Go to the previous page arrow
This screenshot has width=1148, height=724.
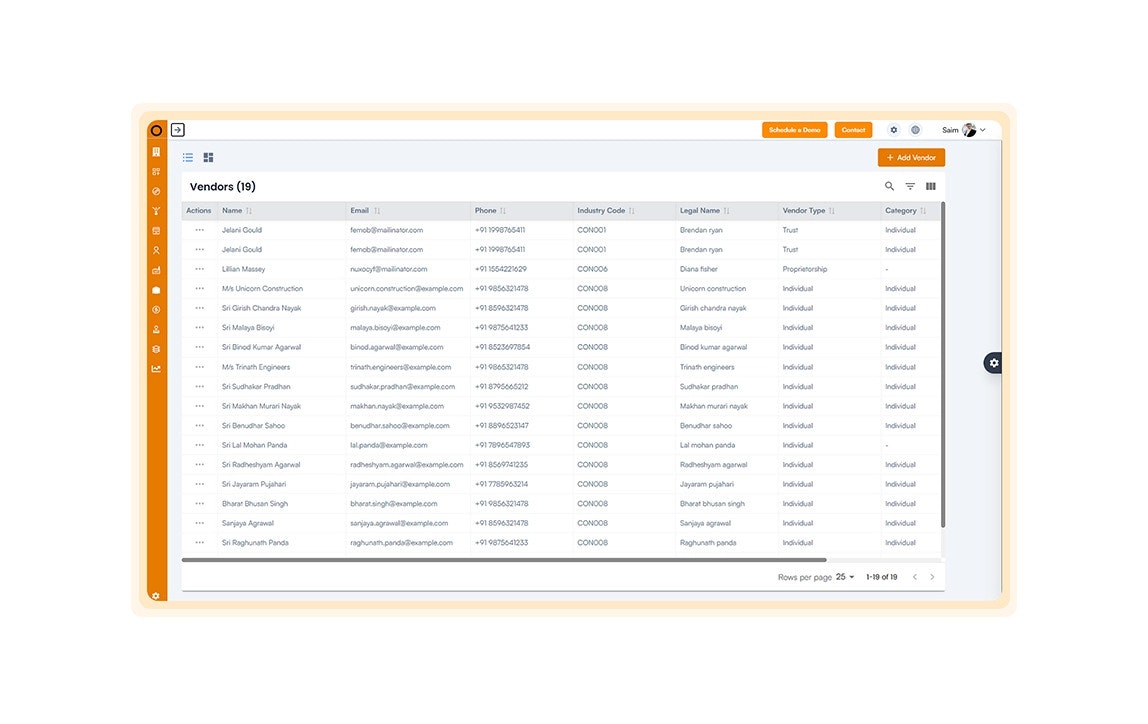point(914,577)
